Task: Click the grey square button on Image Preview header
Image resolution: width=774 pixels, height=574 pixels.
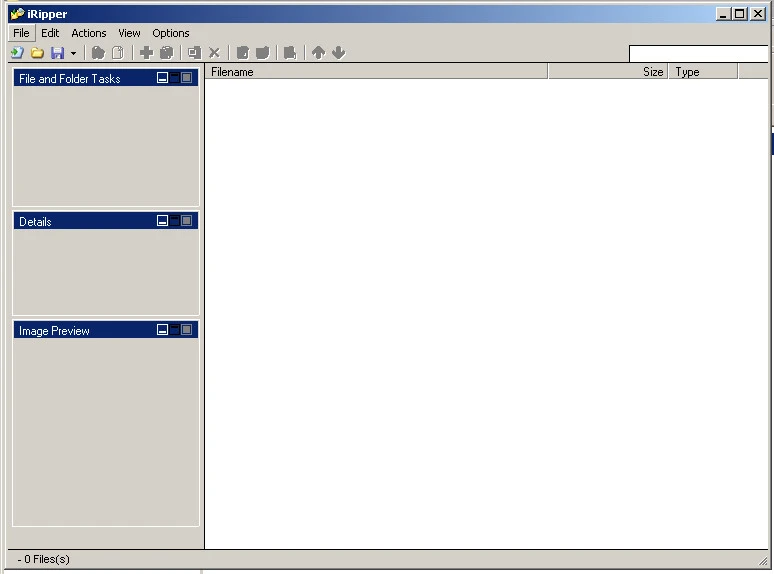Action: [187, 330]
